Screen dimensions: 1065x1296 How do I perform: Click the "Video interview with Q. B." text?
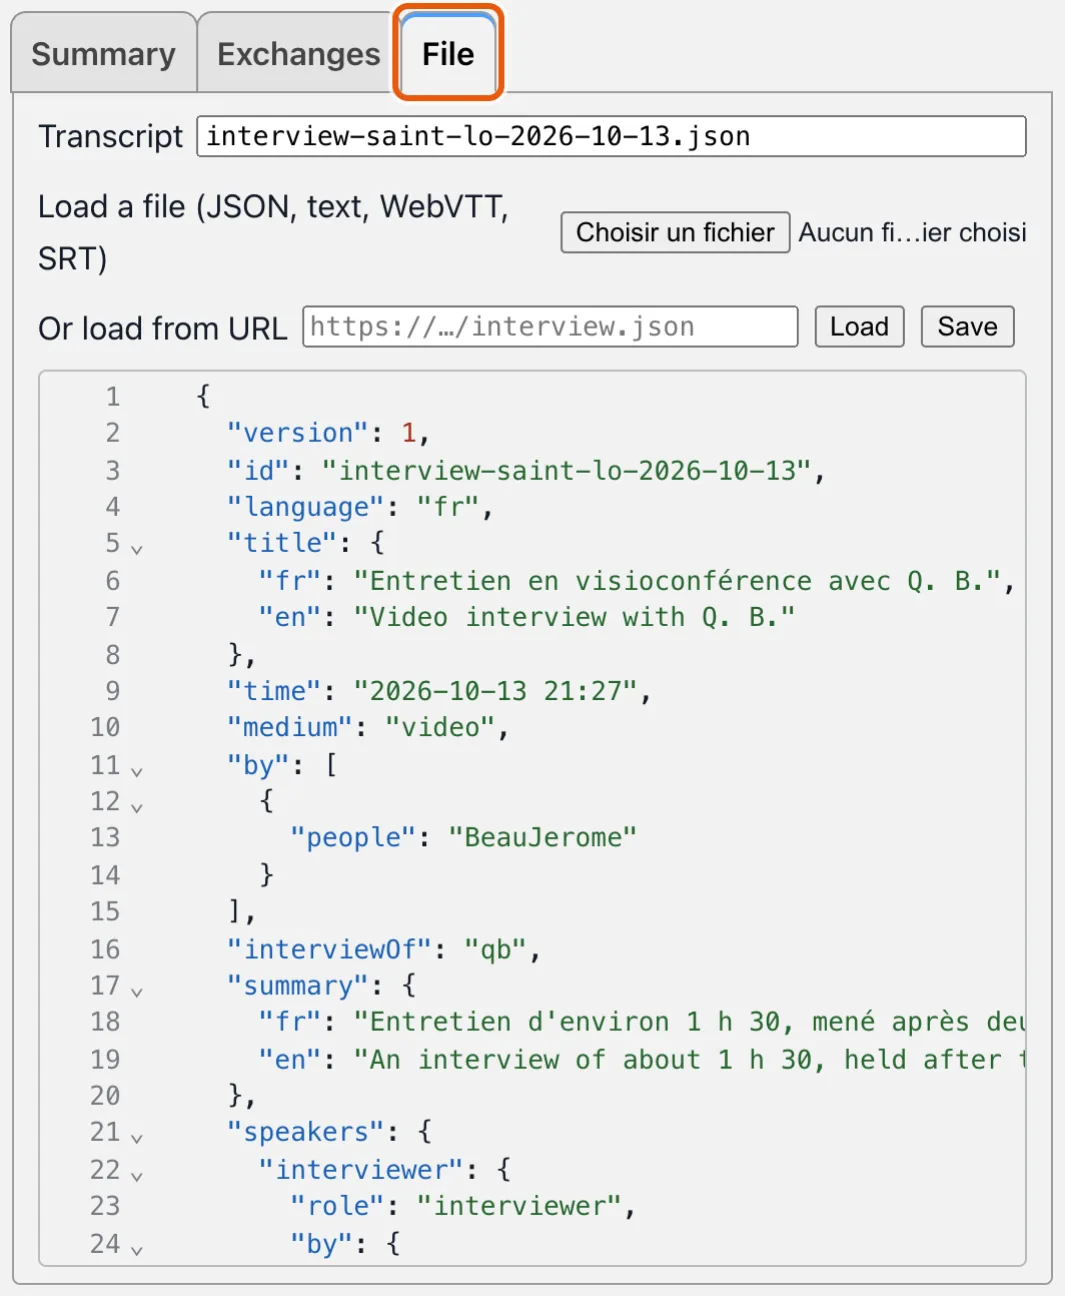[574, 617]
